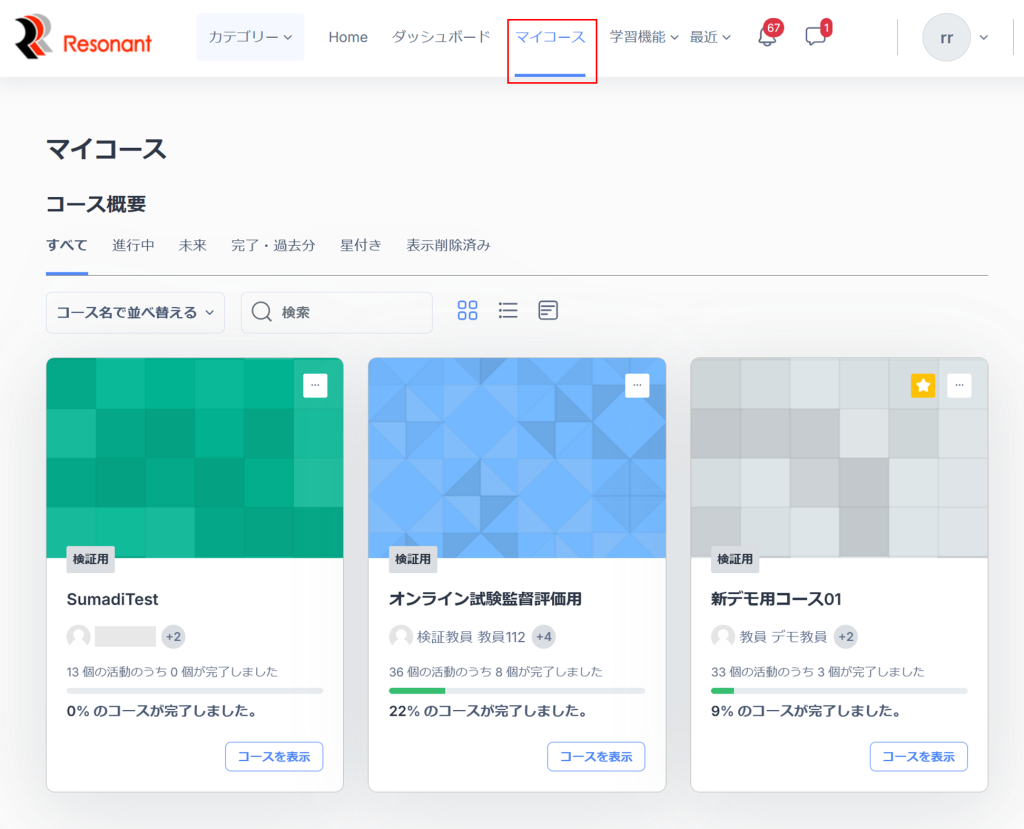Expand the 学習機能 menu
This screenshot has width=1024, height=829.
click(x=644, y=37)
